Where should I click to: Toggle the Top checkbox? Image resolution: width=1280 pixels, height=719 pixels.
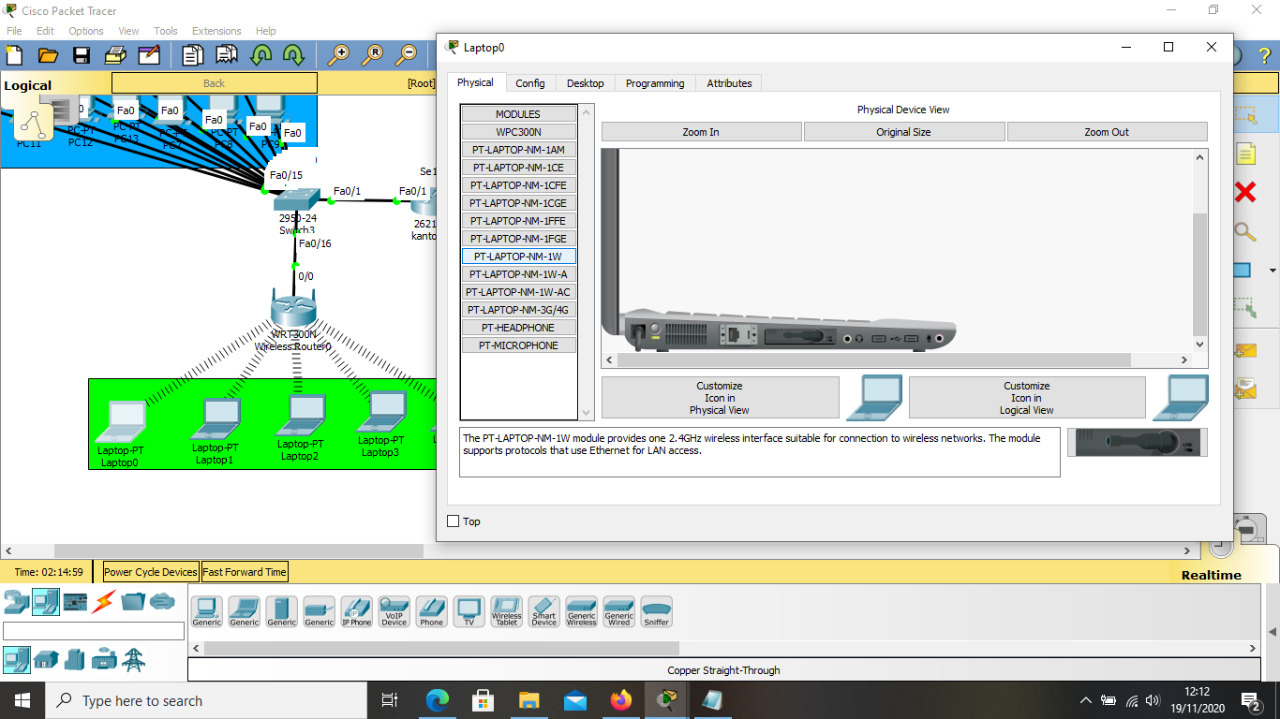[453, 521]
